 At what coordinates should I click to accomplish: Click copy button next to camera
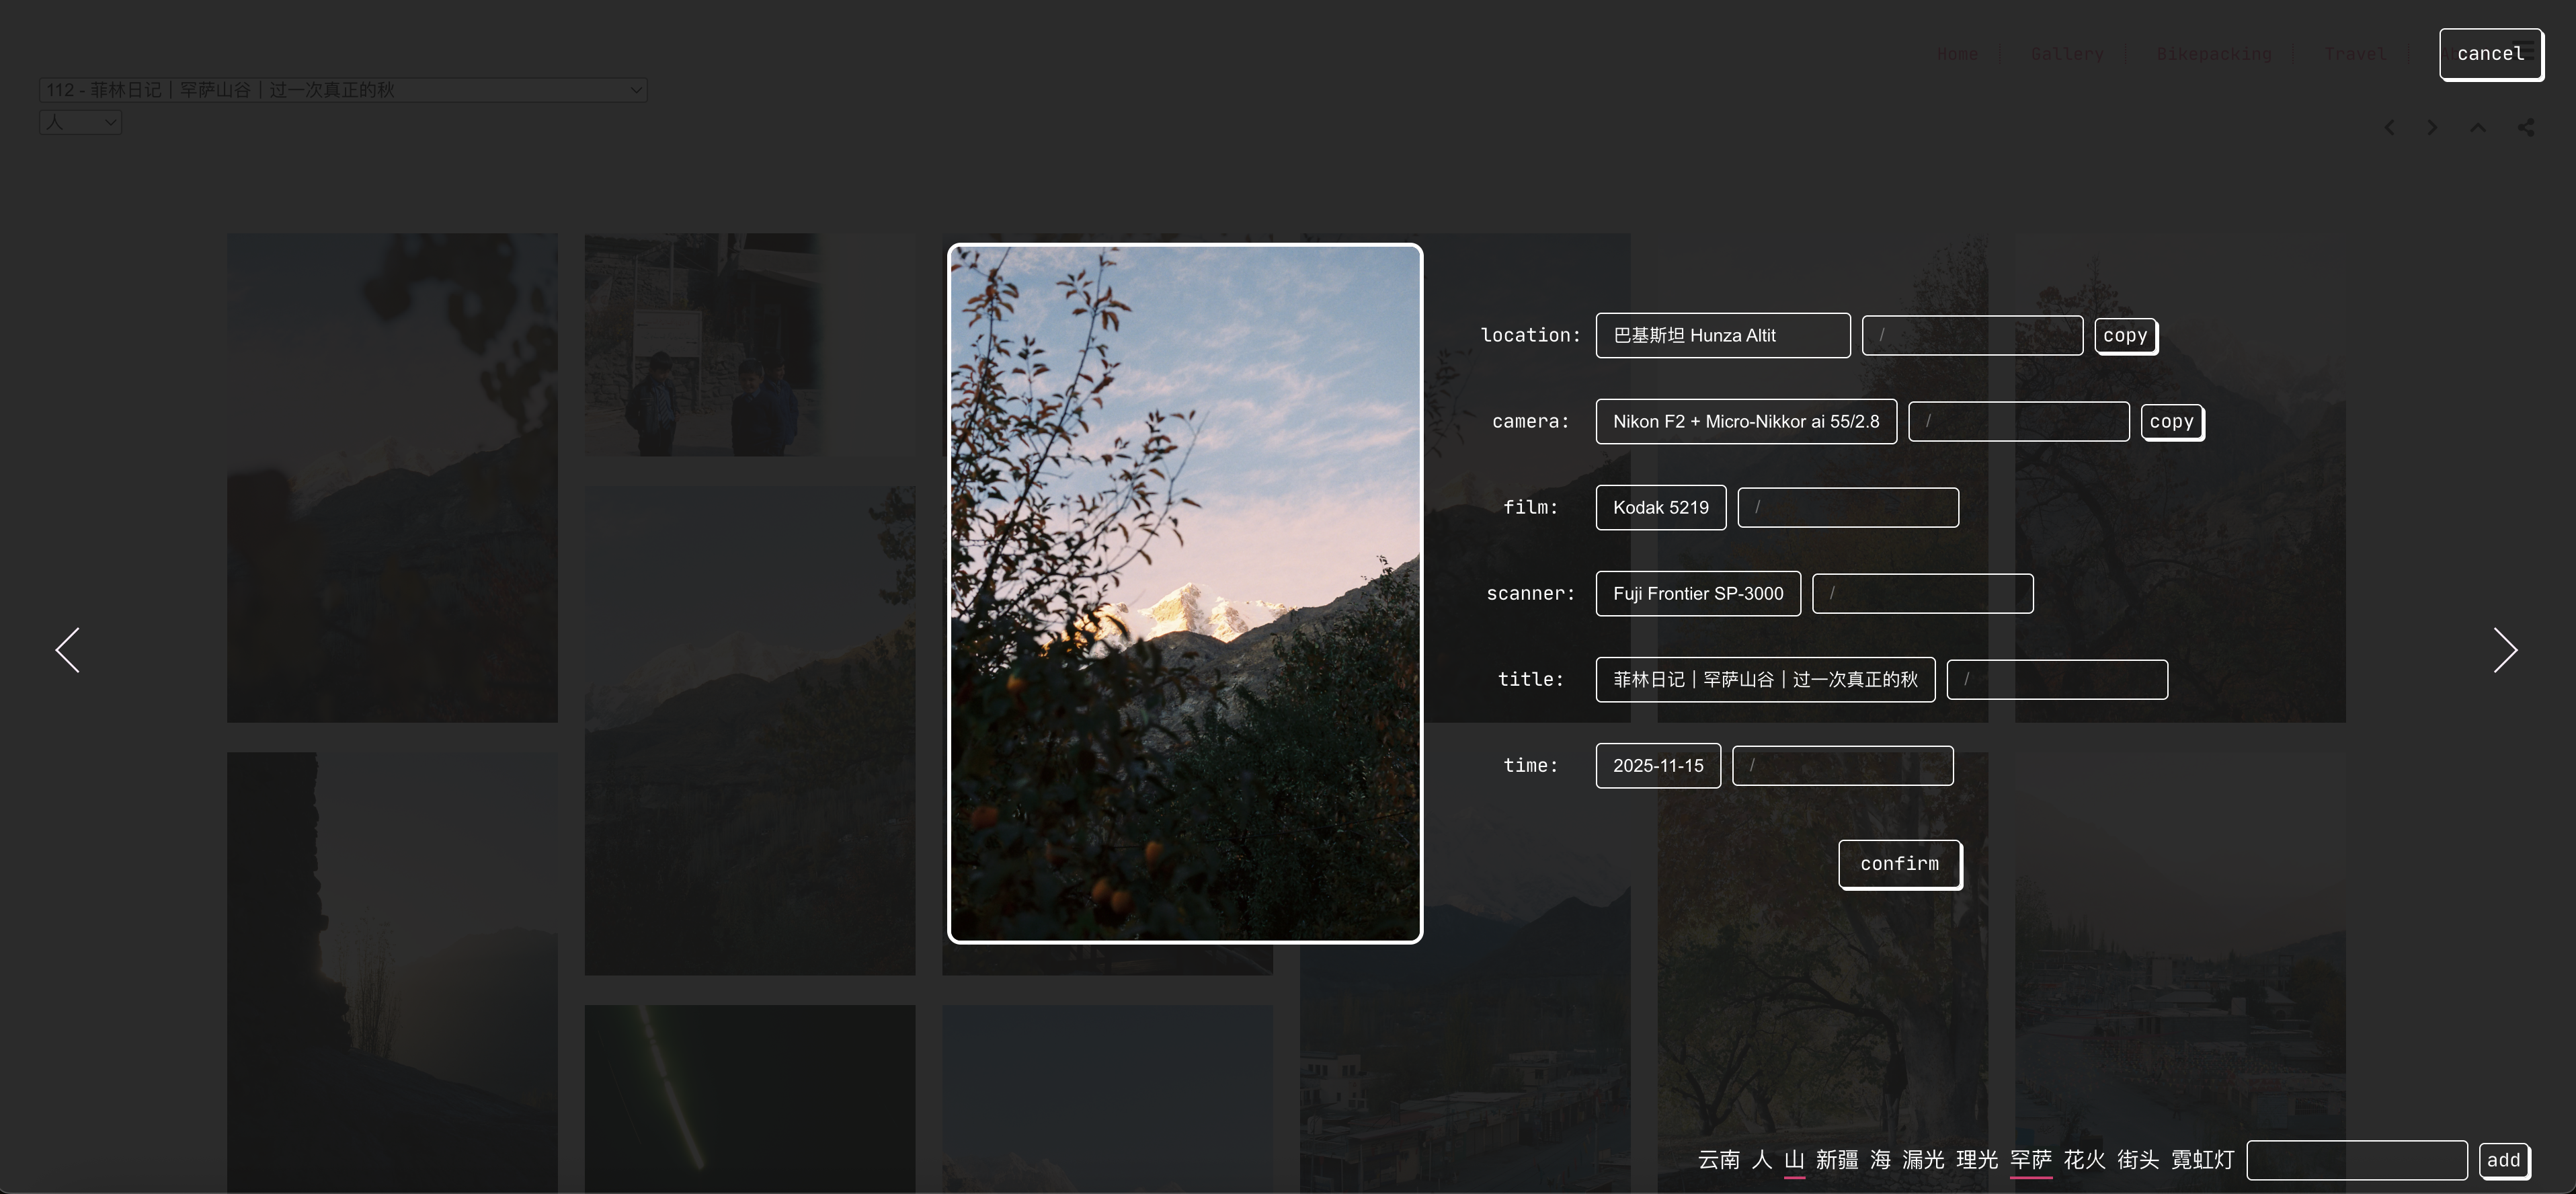pyautogui.click(x=2171, y=422)
